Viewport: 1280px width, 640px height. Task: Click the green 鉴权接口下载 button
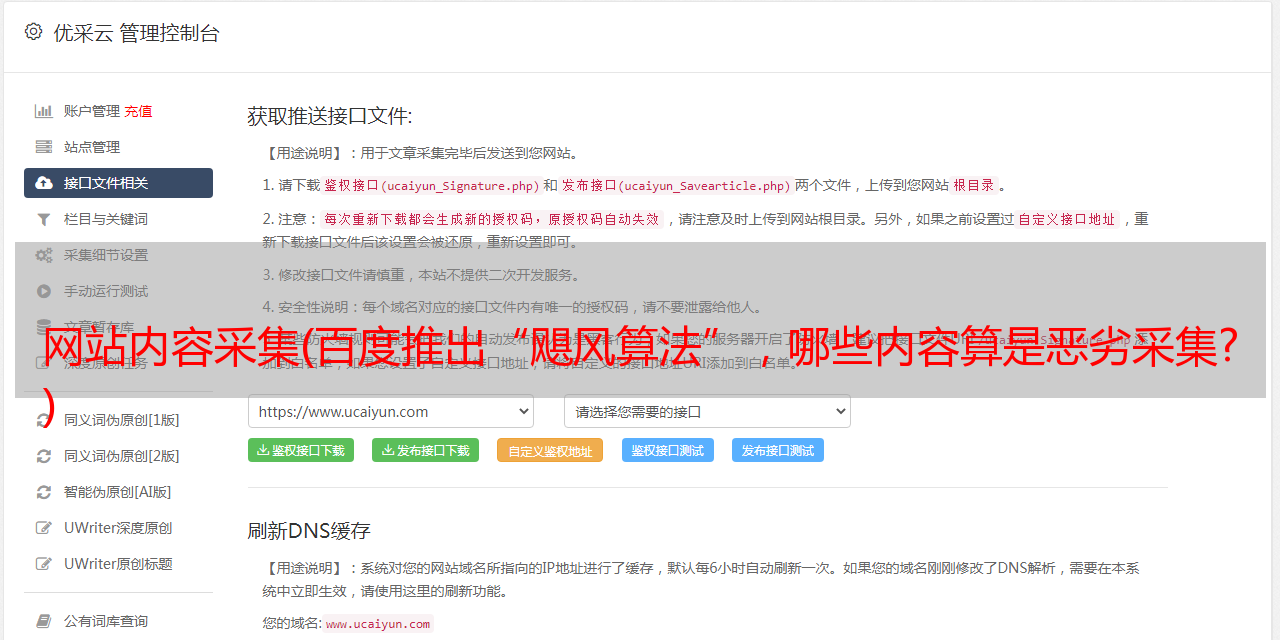click(x=301, y=450)
